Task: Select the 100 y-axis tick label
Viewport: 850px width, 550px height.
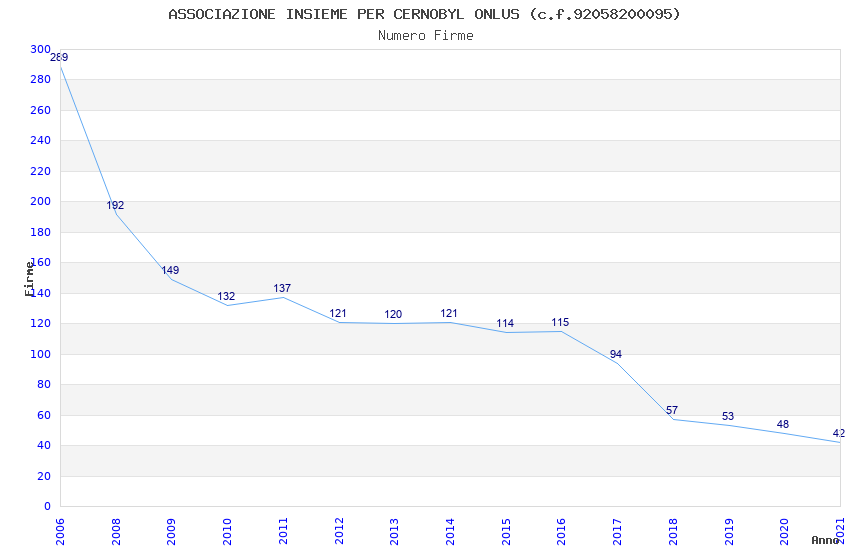Action: (41, 354)
